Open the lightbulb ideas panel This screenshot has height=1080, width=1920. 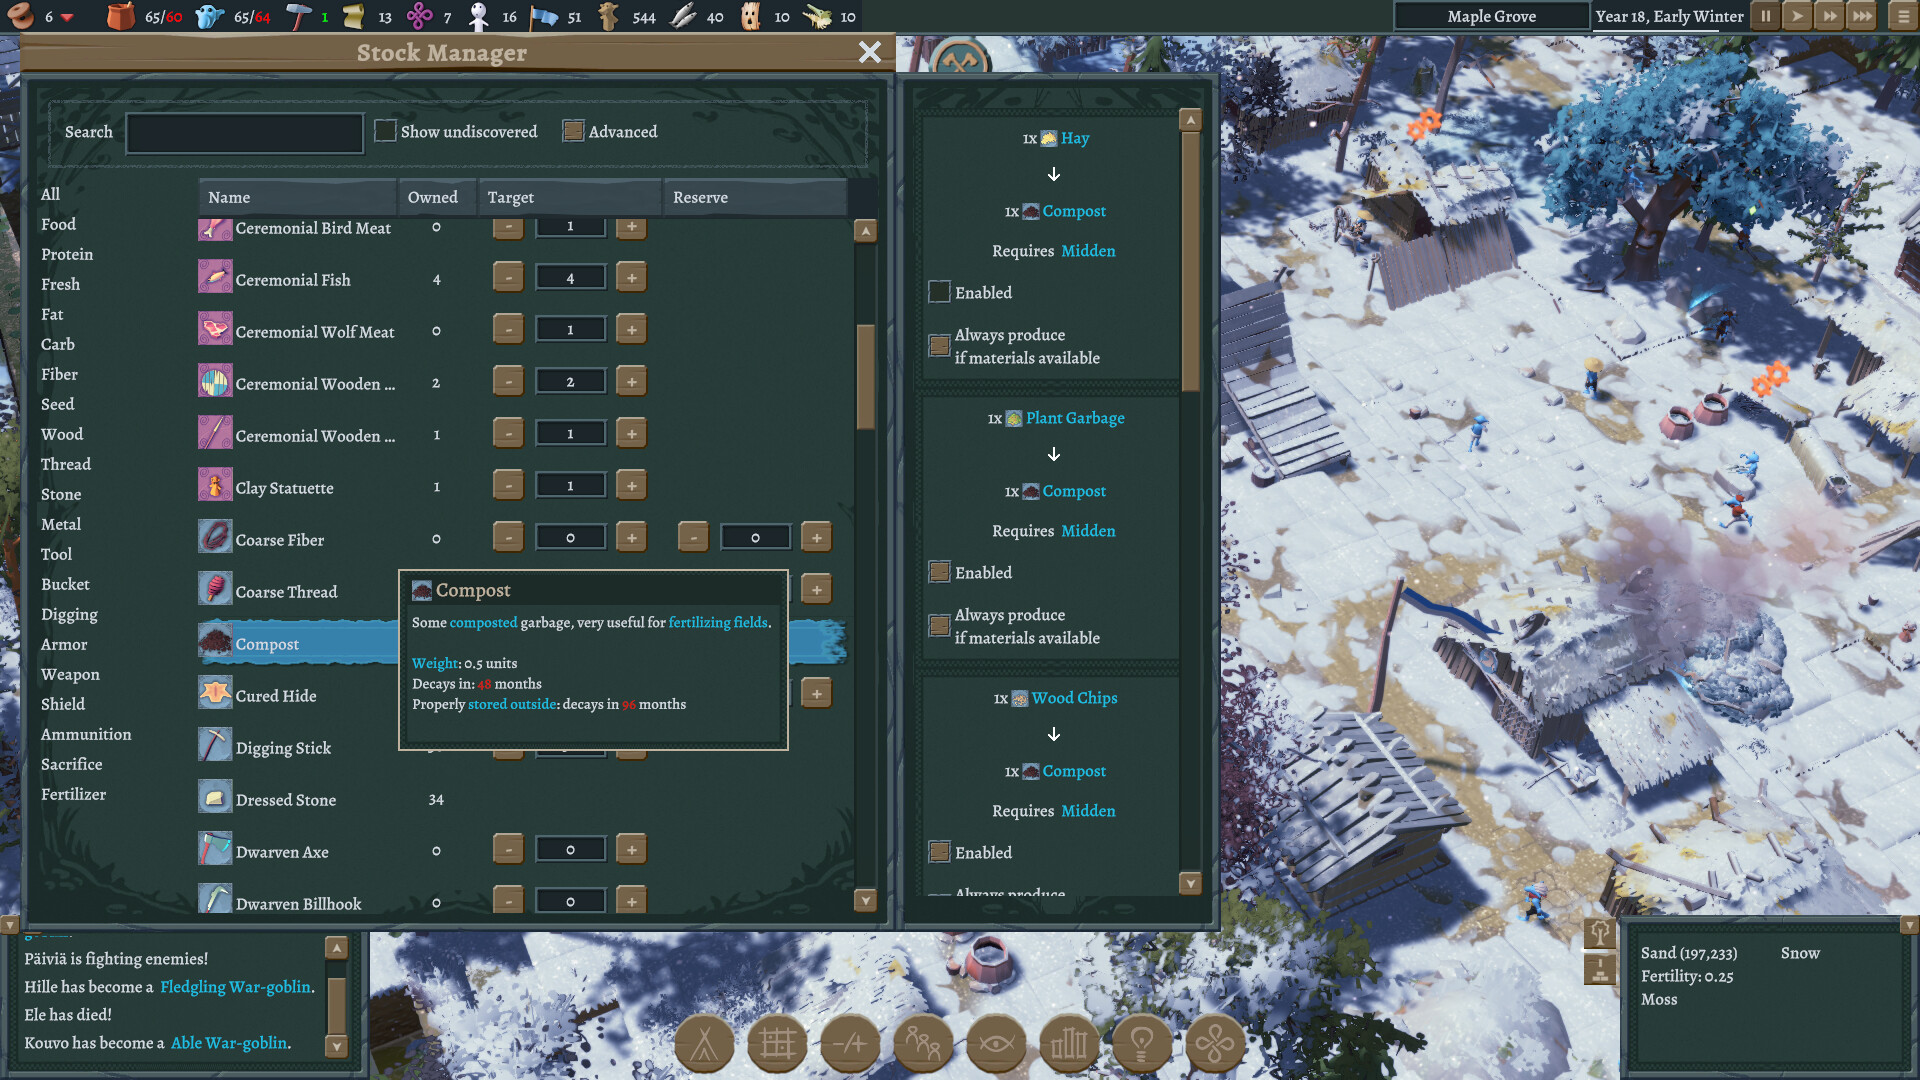(x=1142, y=1043)
